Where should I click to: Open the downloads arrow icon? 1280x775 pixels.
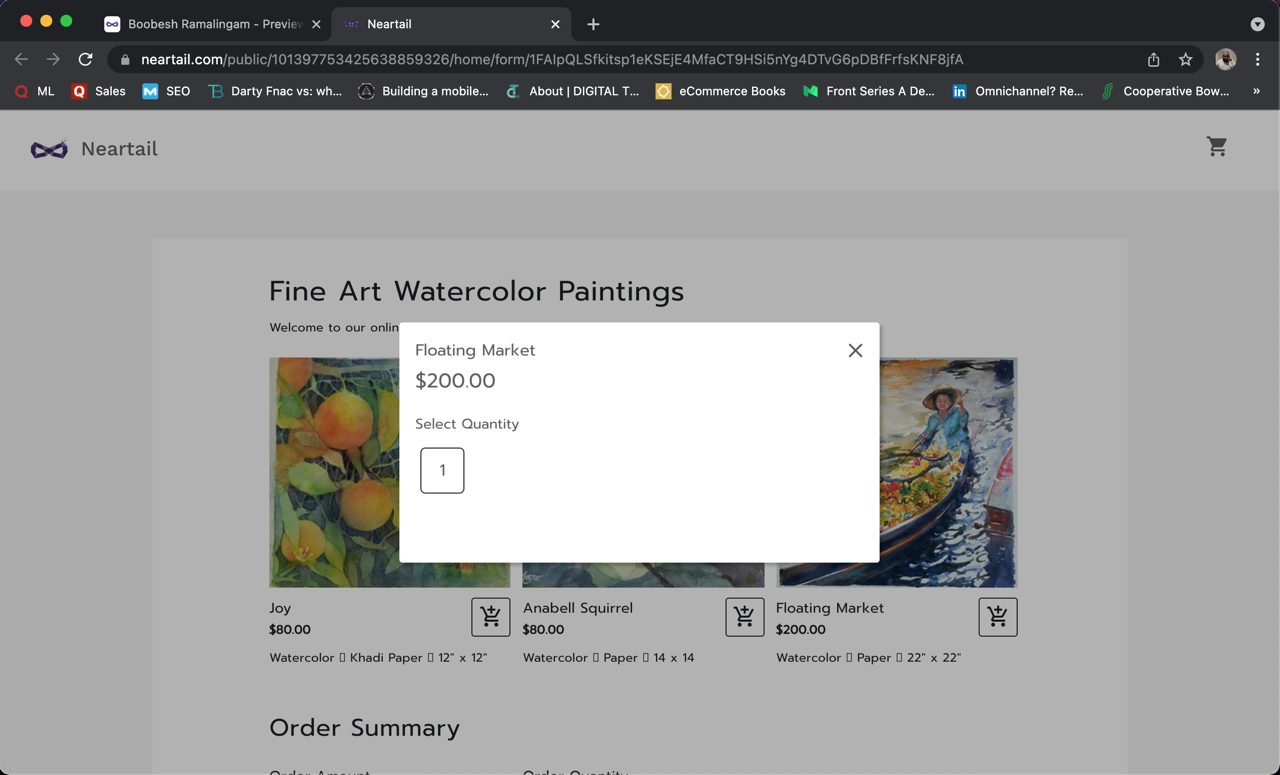pyautogui.click(x=1258, y=24)
